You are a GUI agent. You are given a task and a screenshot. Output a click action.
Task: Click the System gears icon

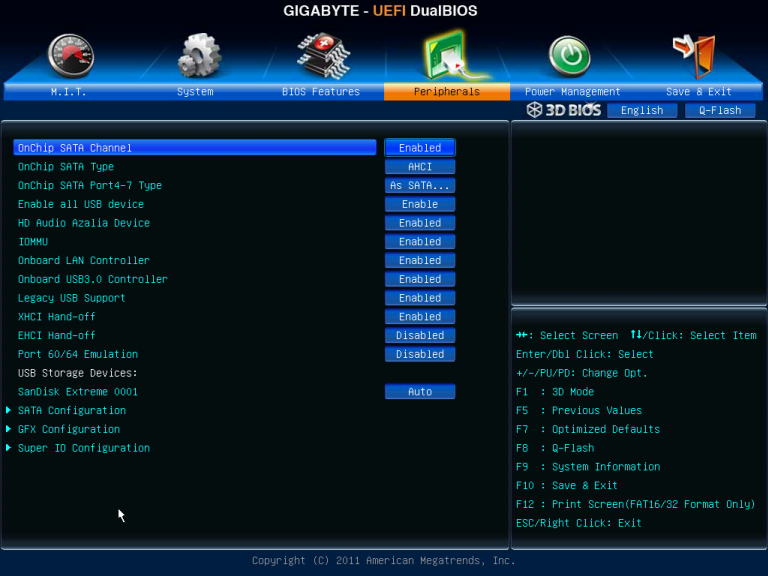coord(199,55)
